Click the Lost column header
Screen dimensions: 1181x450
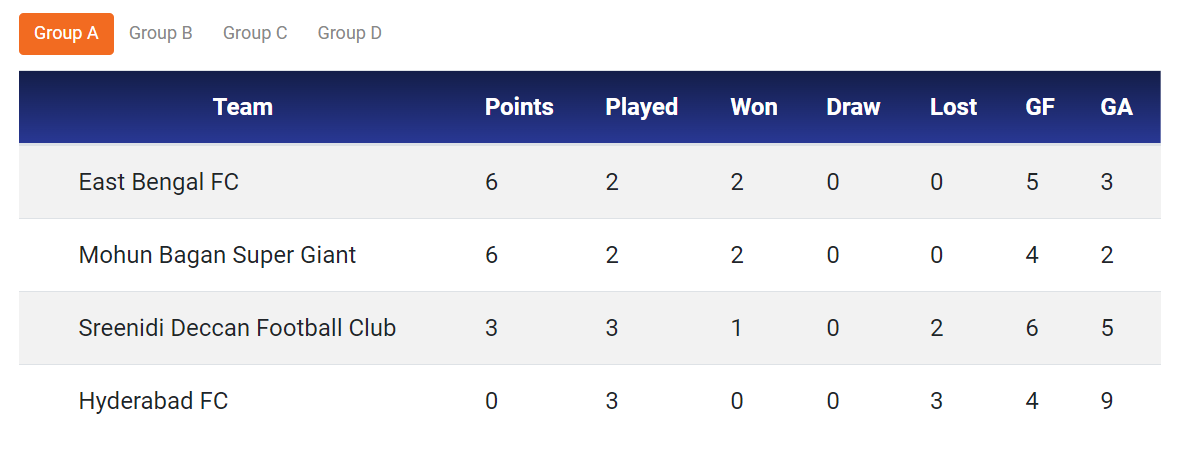coord(953,107)
